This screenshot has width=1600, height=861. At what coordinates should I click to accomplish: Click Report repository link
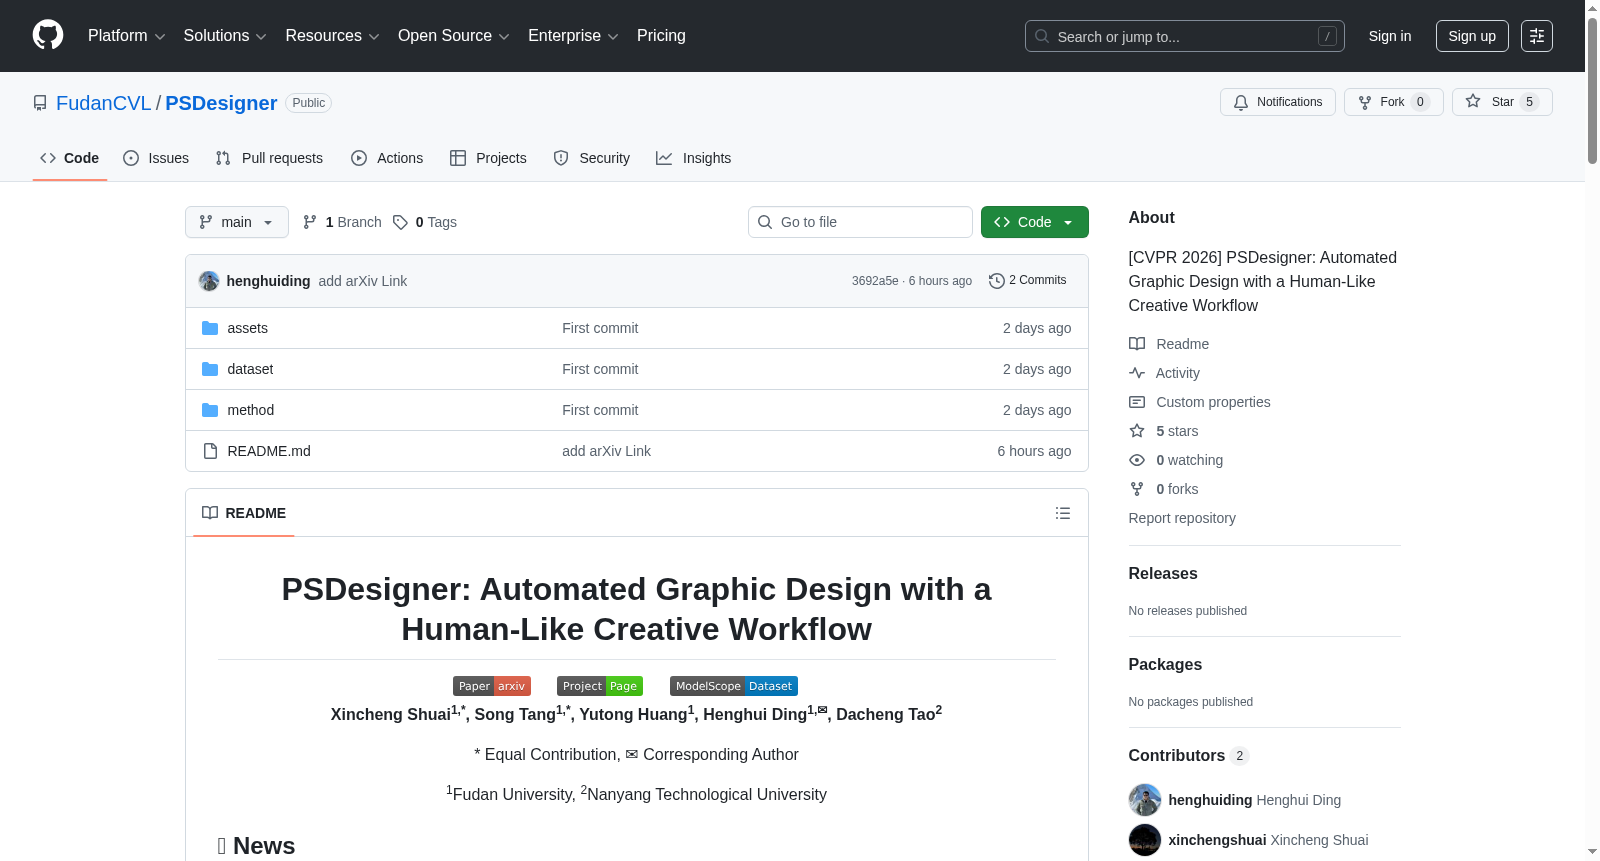[x=1182, y=518]
